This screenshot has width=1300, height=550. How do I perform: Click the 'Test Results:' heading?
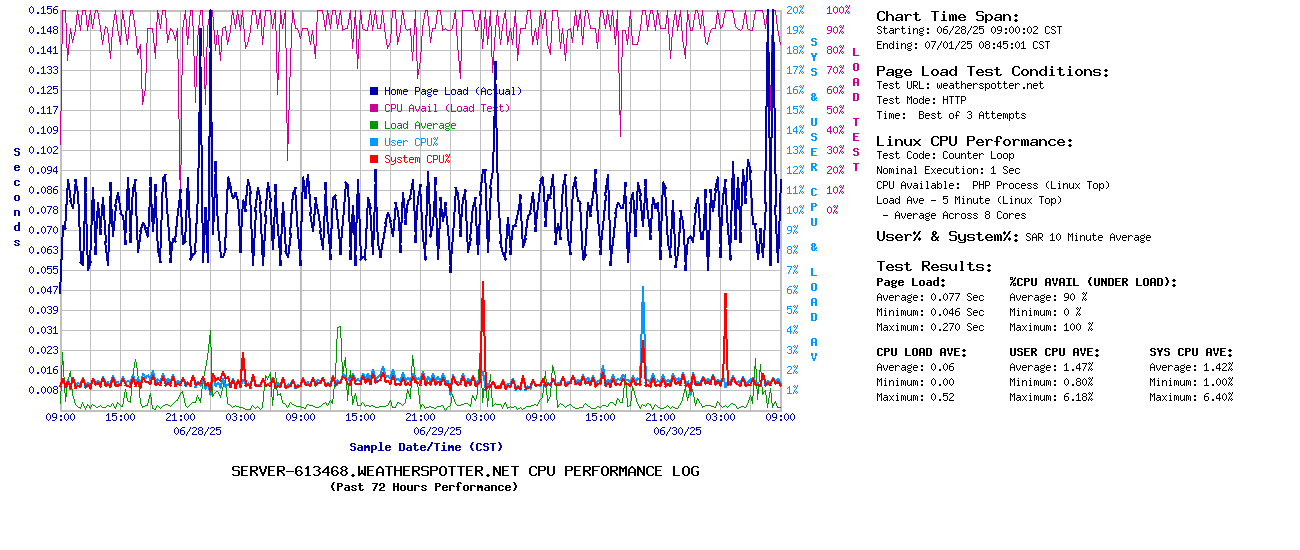934,266
